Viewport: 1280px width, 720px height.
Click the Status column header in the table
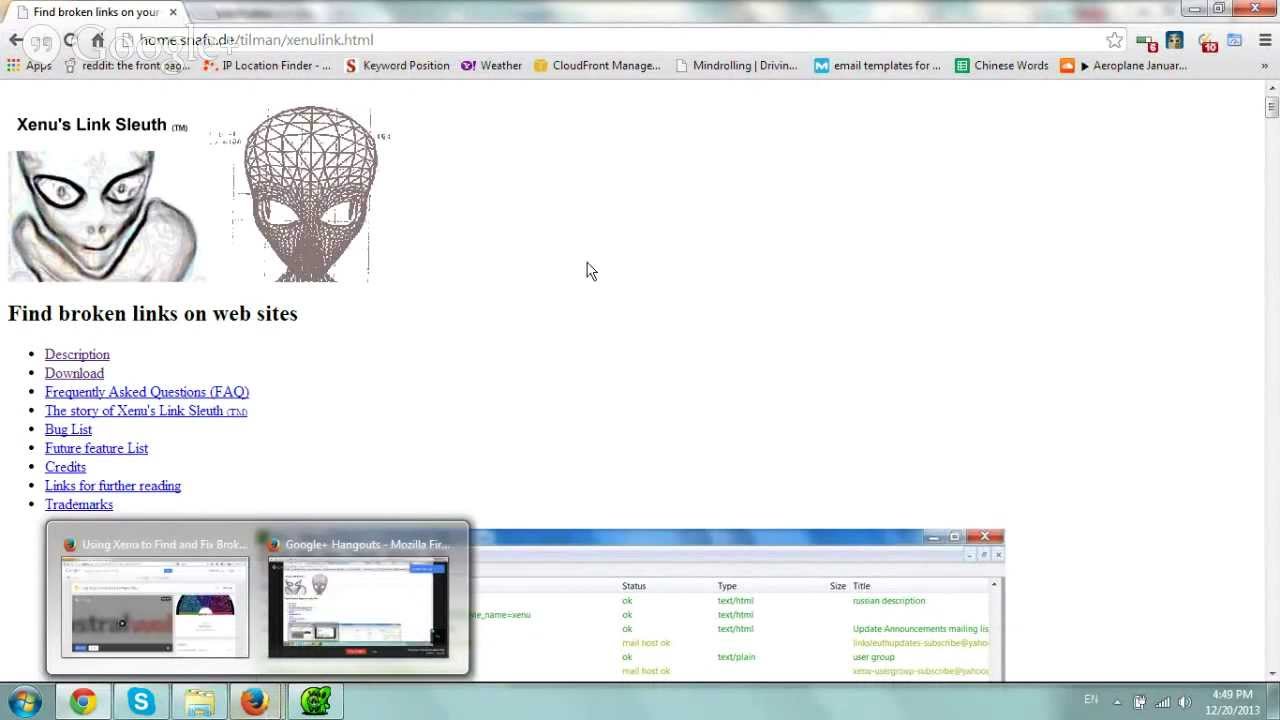tap(634, 586)
